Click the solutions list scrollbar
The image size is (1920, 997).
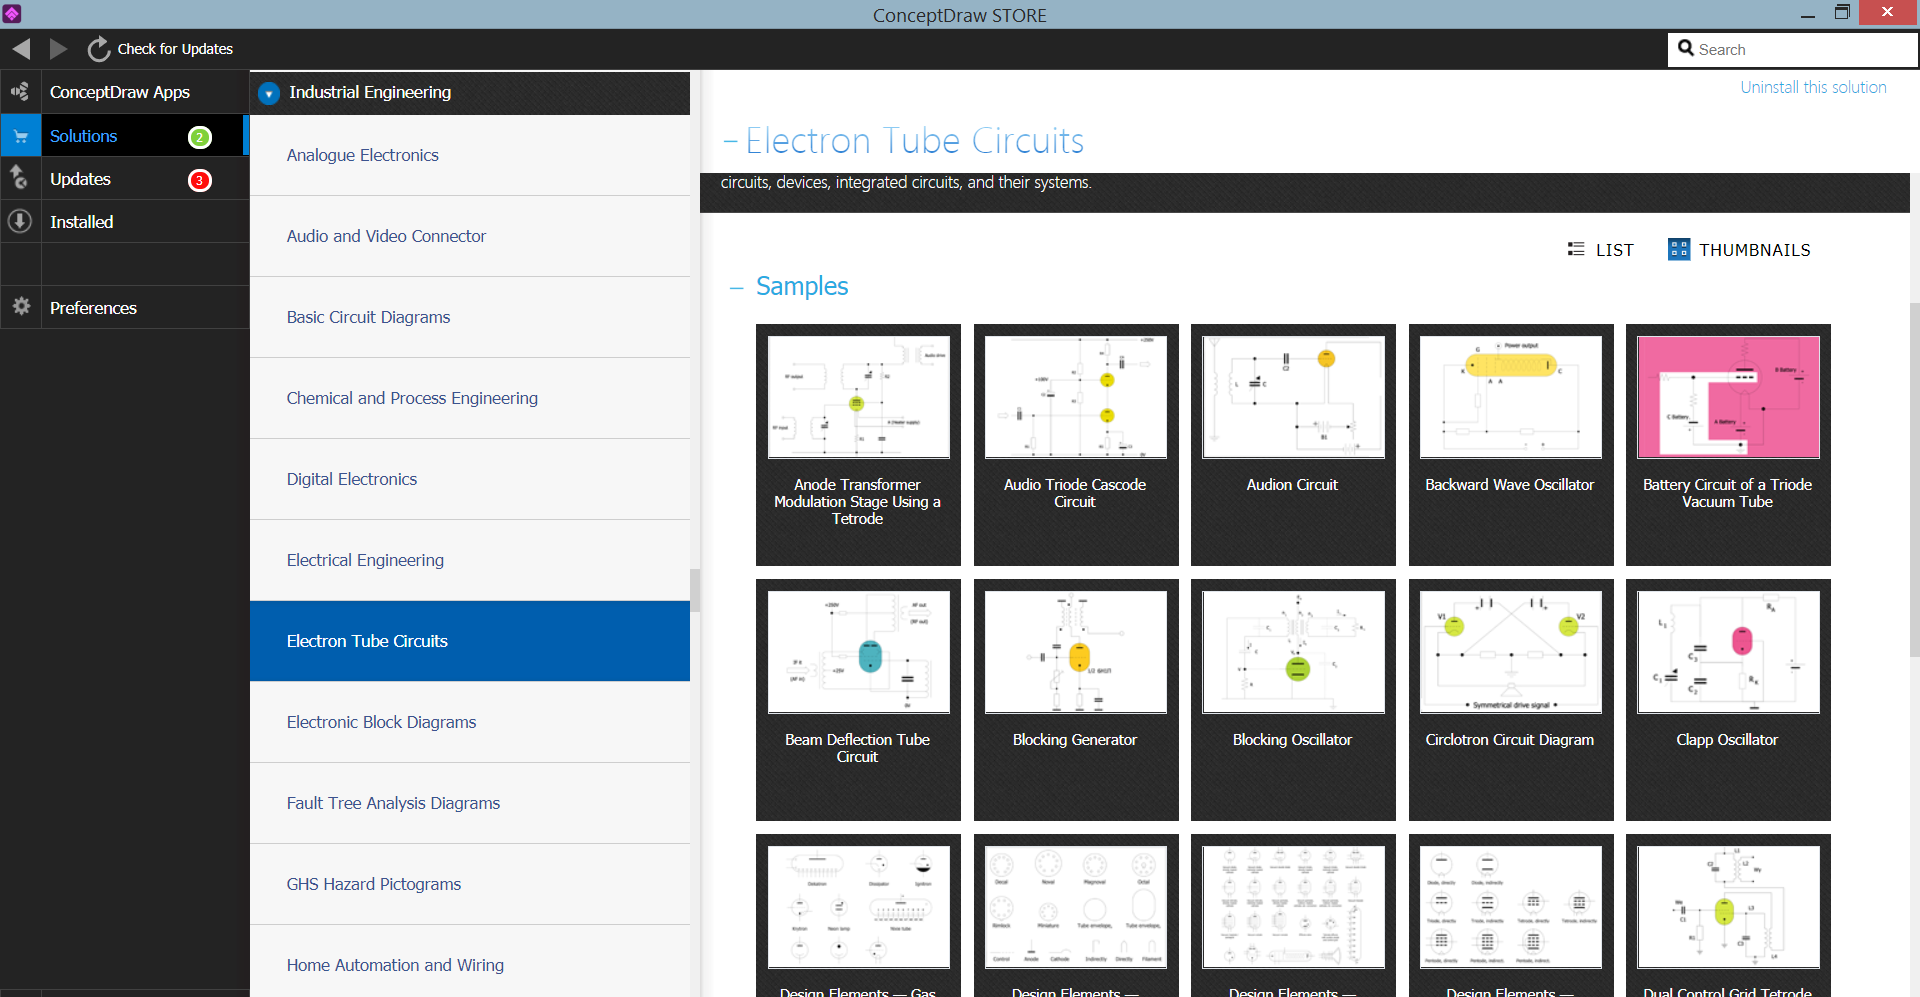click(x=695, y=590)
